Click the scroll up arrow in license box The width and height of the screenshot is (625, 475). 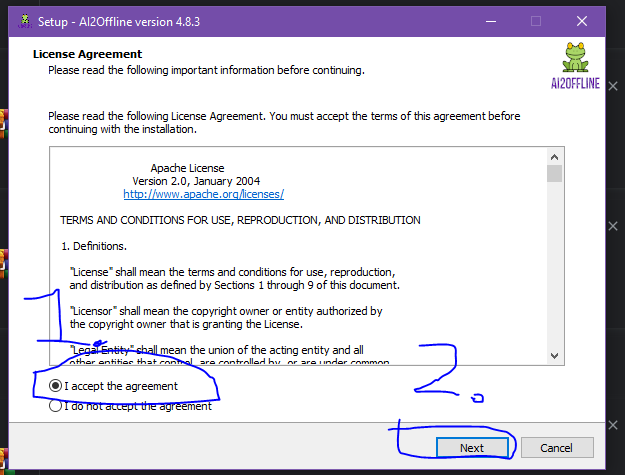coord(554,156)
